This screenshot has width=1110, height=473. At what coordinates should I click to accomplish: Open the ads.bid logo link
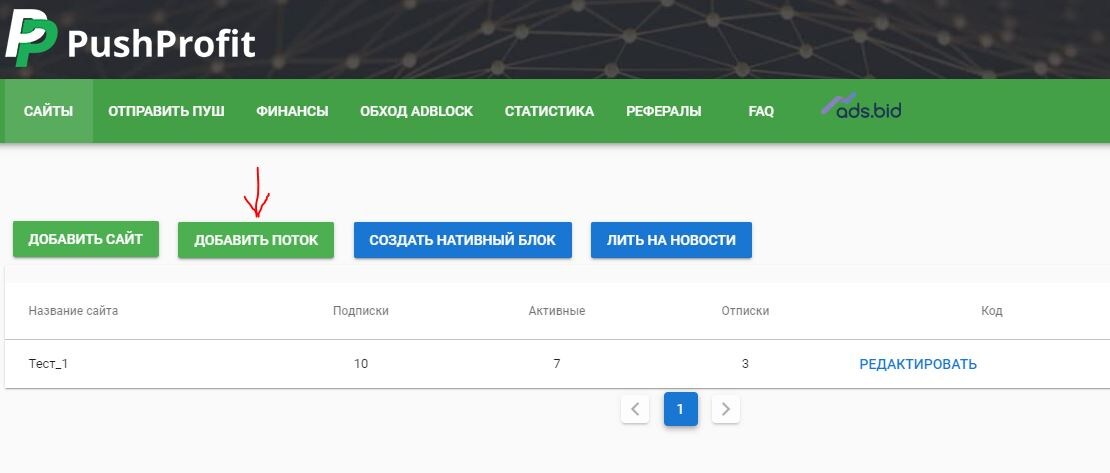click(861, 106)
